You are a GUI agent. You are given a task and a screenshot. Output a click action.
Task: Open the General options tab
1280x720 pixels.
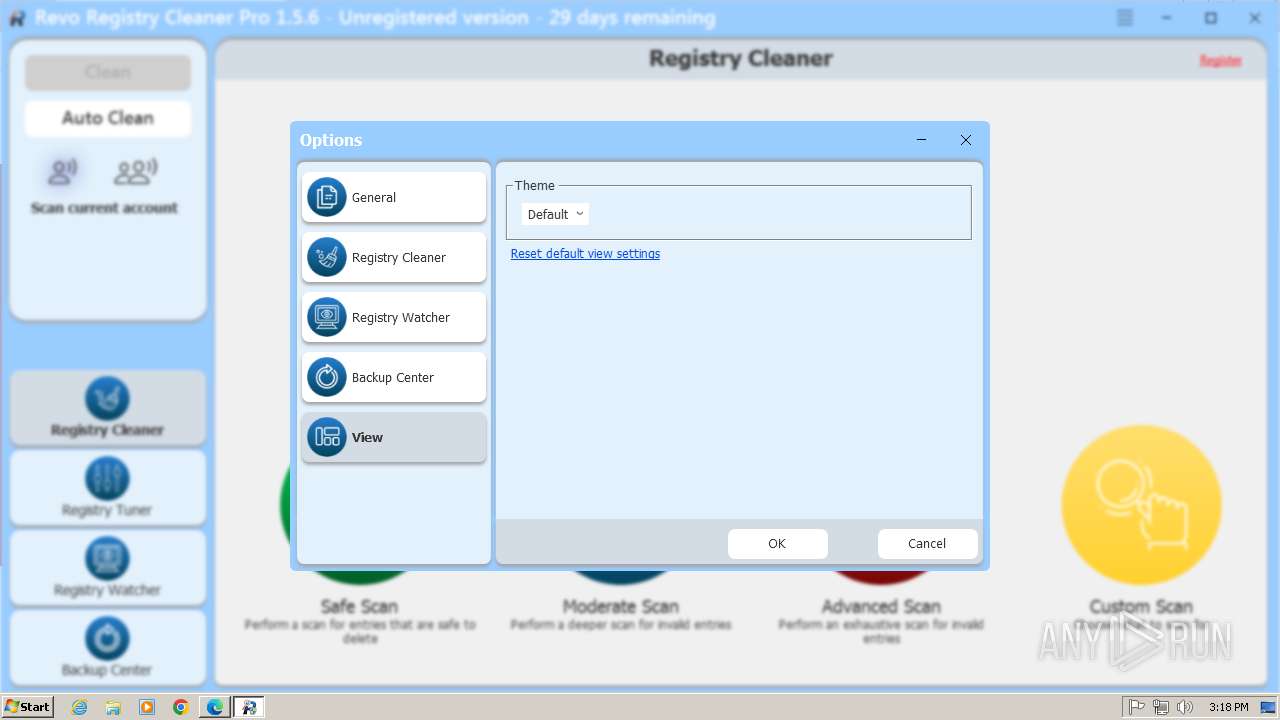394,197
